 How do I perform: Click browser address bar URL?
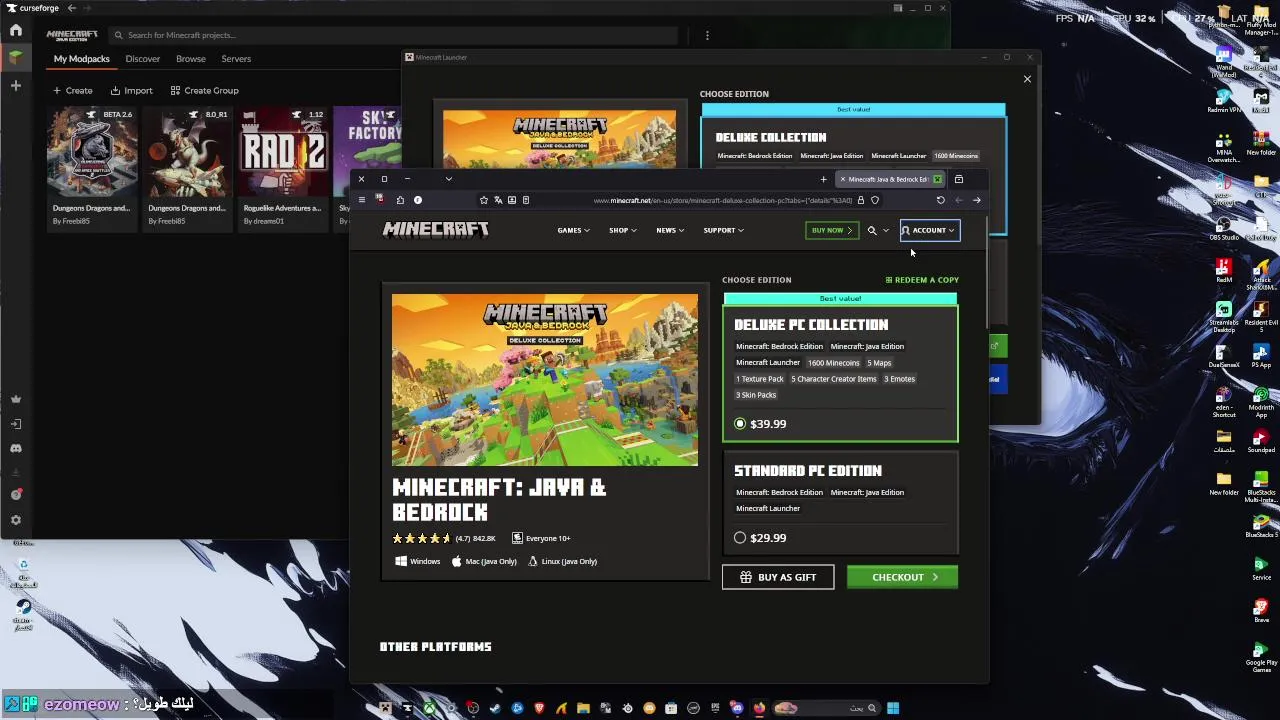click(723, 200)
